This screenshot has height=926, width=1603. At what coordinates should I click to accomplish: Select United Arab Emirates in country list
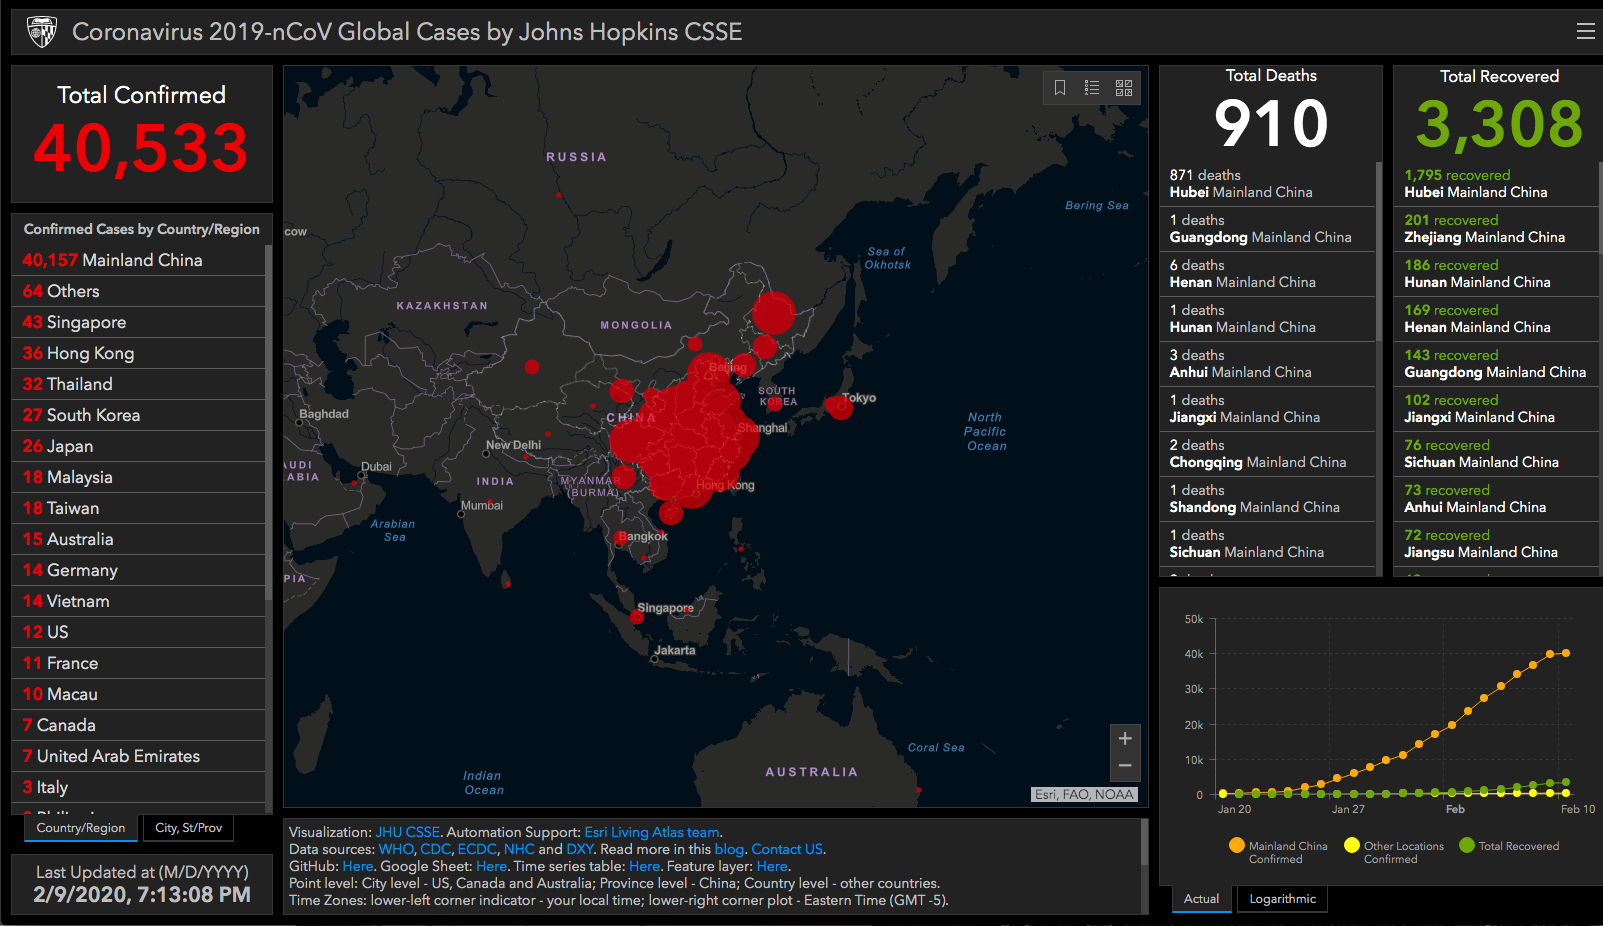(x=139, y=756)
